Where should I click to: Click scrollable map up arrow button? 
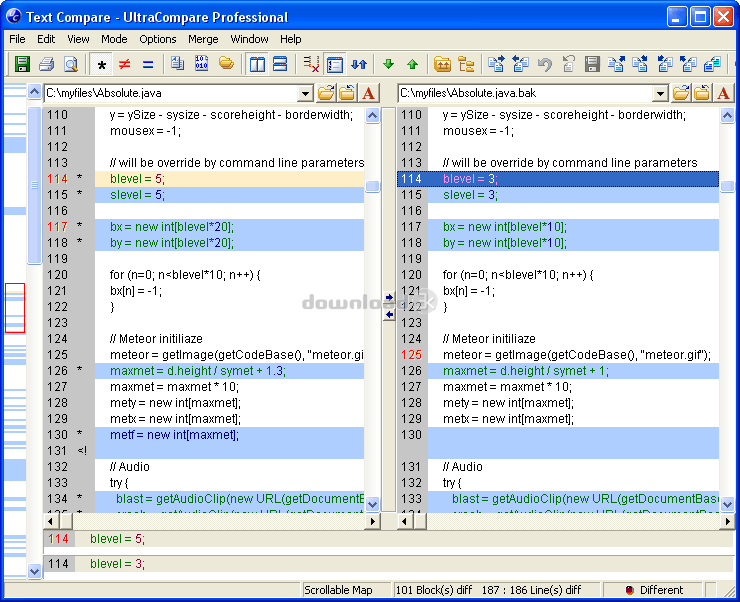pos(34,91)
